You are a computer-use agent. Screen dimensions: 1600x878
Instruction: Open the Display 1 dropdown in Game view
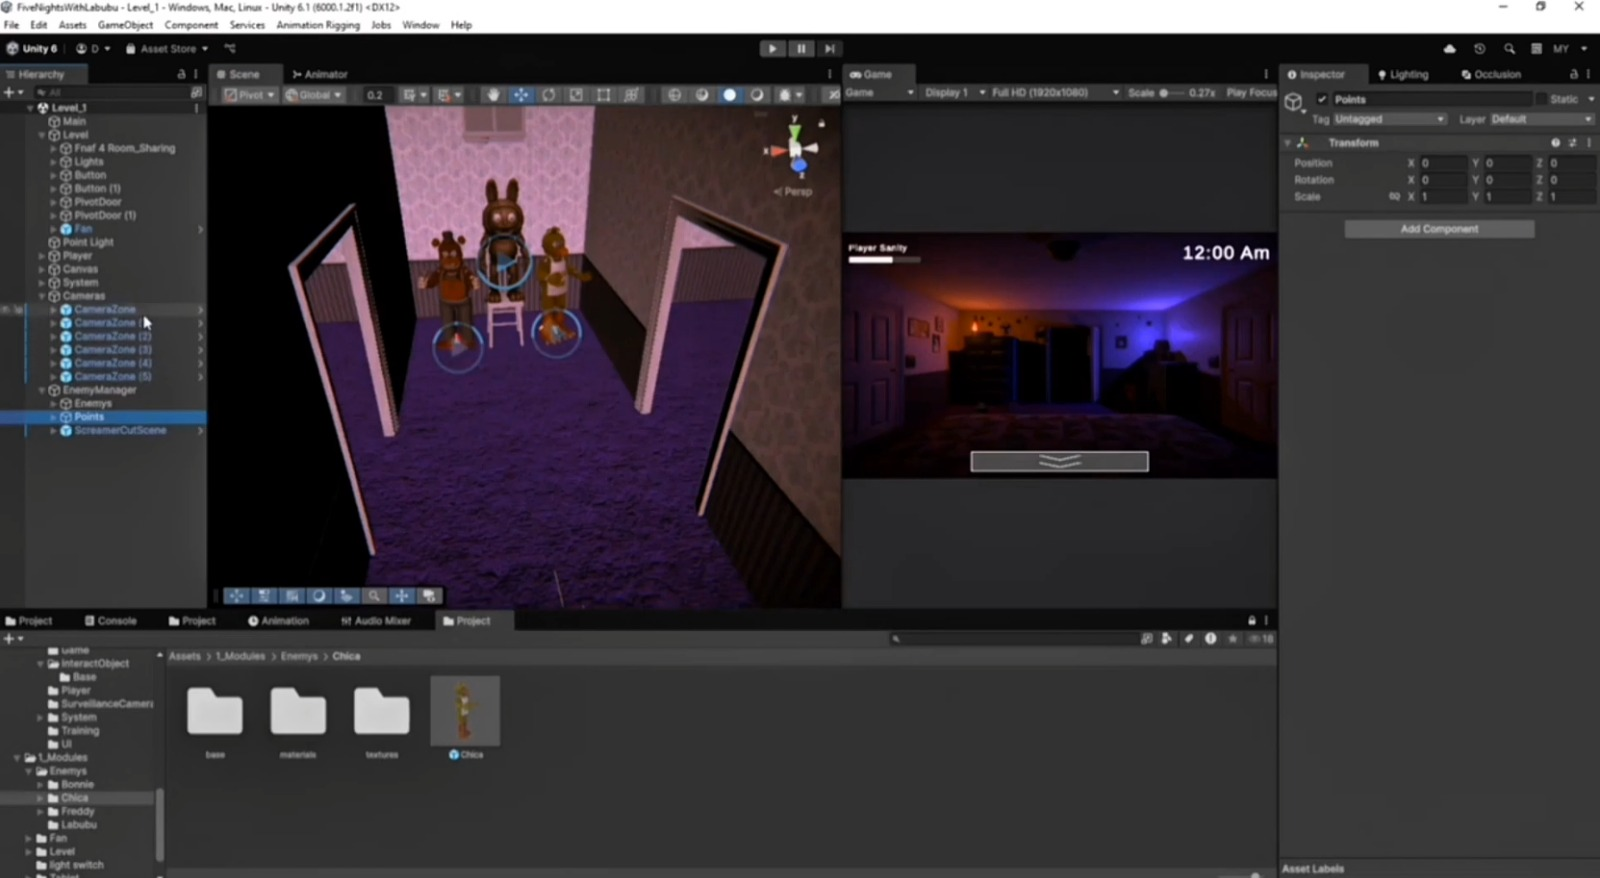[955, 92]
